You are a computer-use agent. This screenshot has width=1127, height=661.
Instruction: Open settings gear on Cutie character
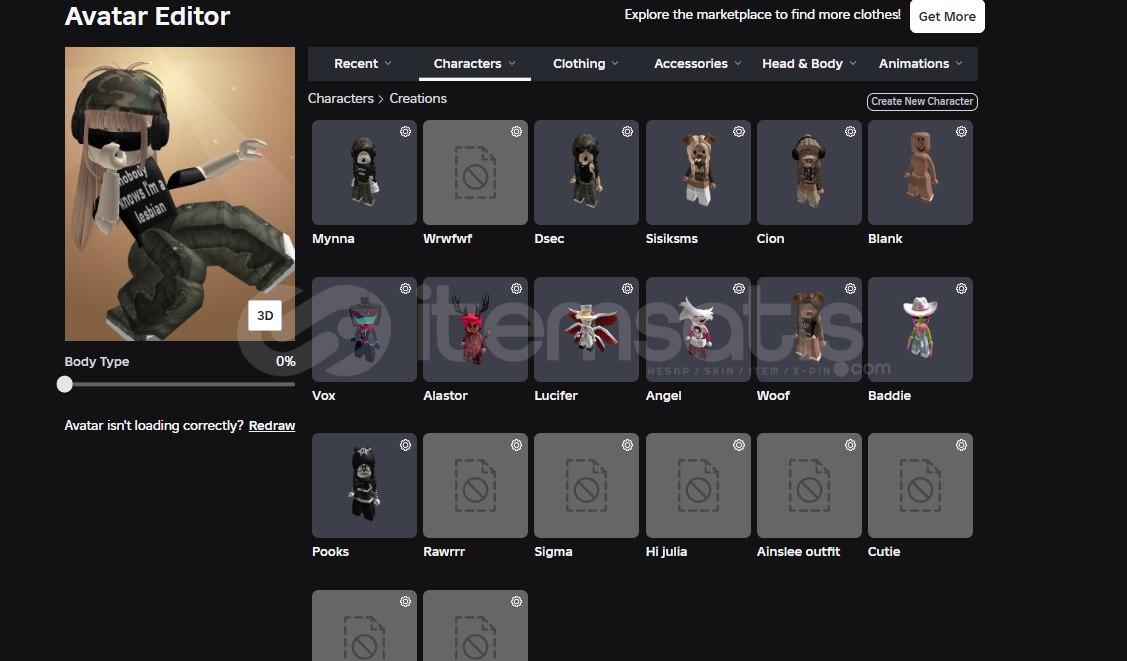(961, 445)
